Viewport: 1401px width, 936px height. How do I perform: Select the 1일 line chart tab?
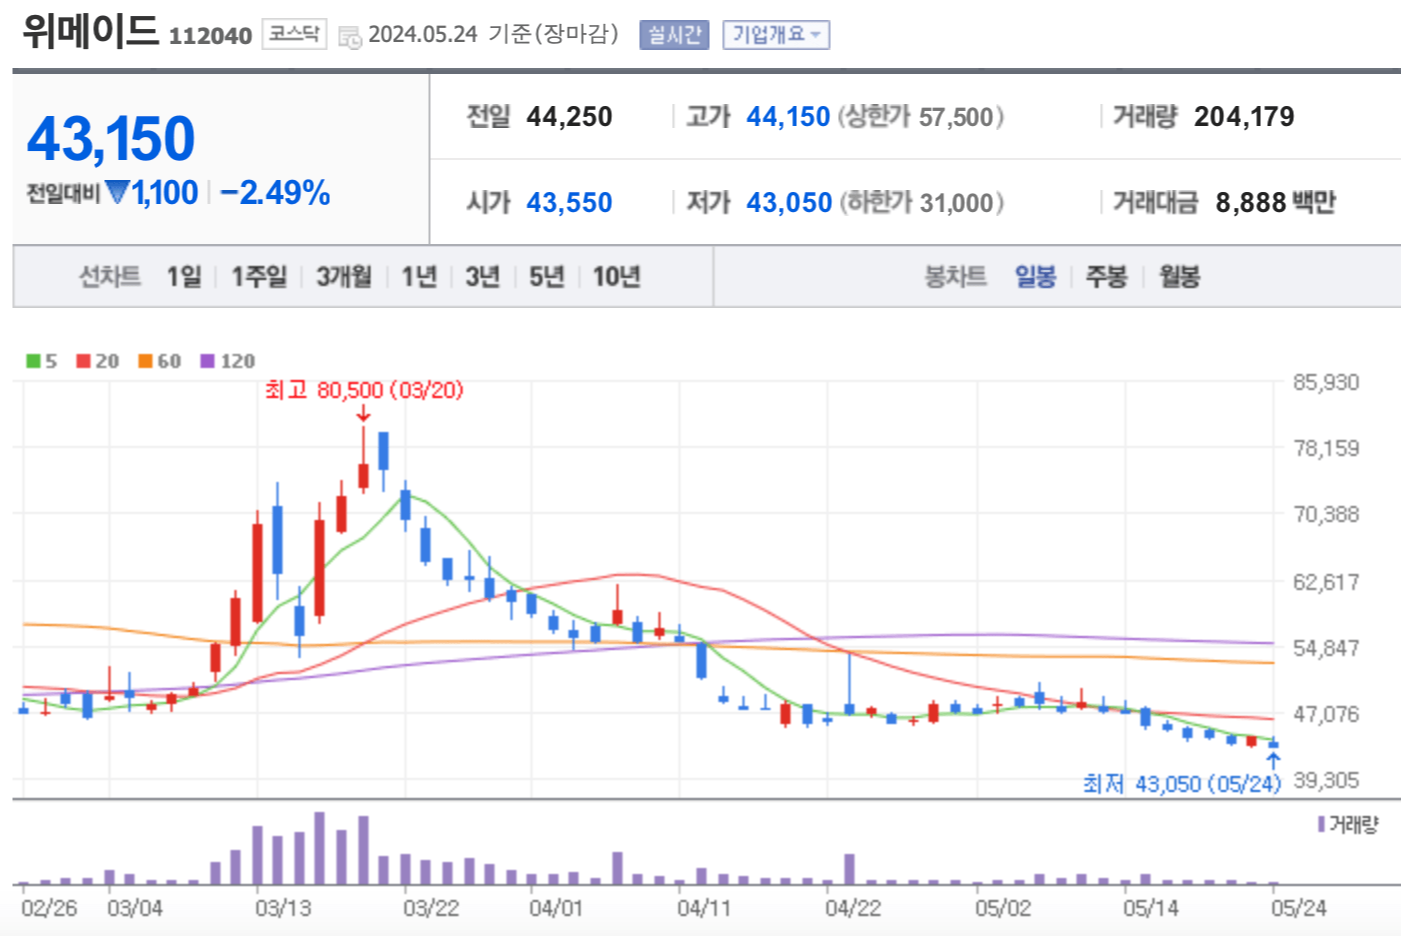click(x=184, y=276)
